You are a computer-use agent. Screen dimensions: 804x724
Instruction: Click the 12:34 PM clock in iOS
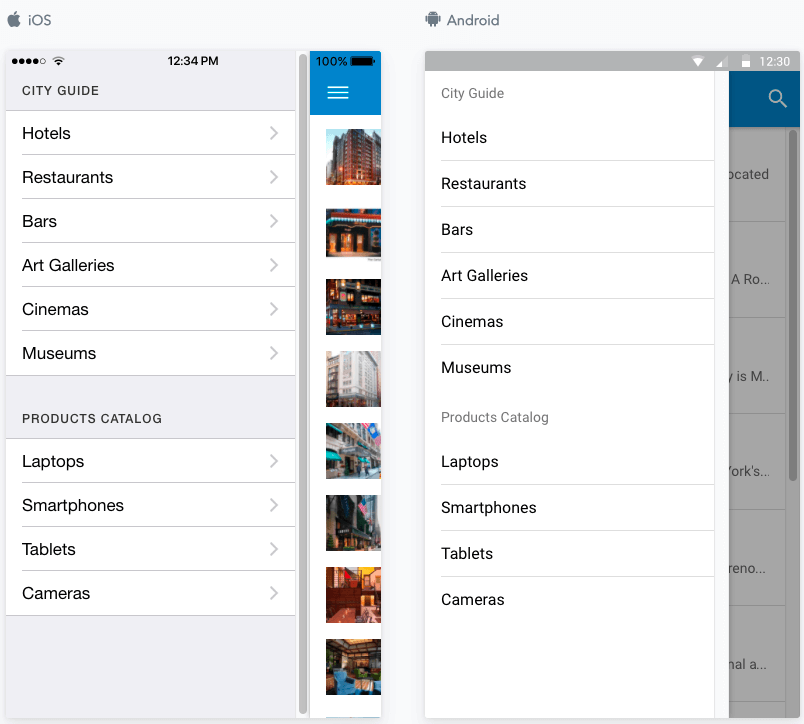coord(193,61)
